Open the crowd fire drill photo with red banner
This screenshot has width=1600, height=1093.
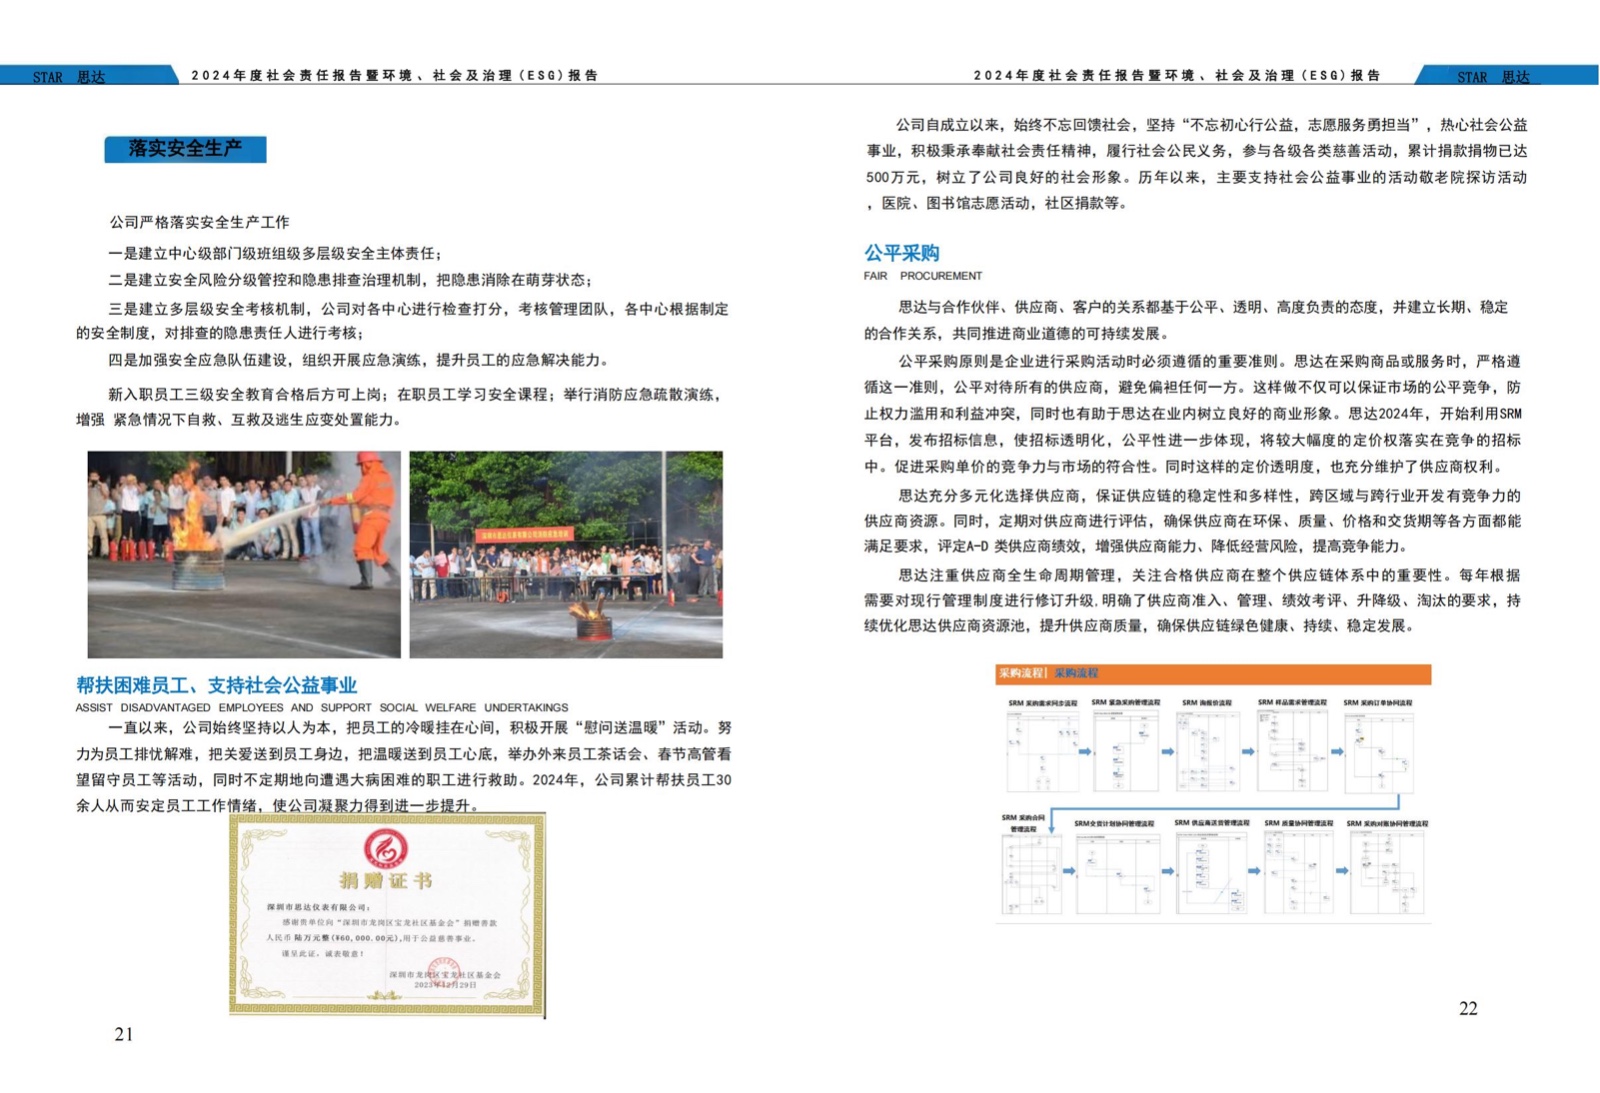point(566,554)
